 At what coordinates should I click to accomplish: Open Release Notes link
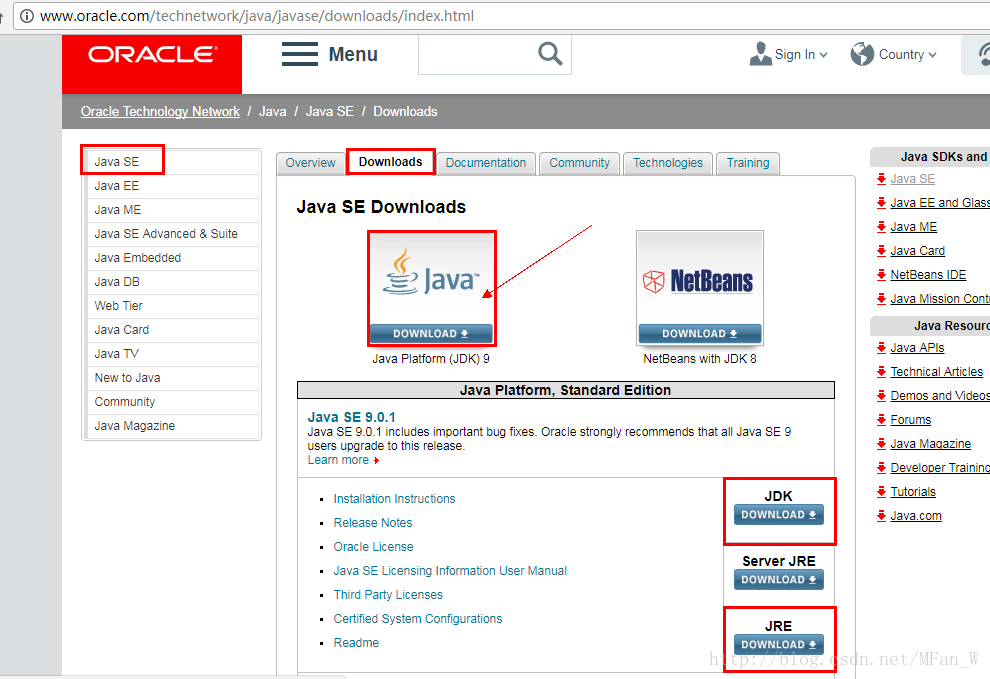click(373, 523)
